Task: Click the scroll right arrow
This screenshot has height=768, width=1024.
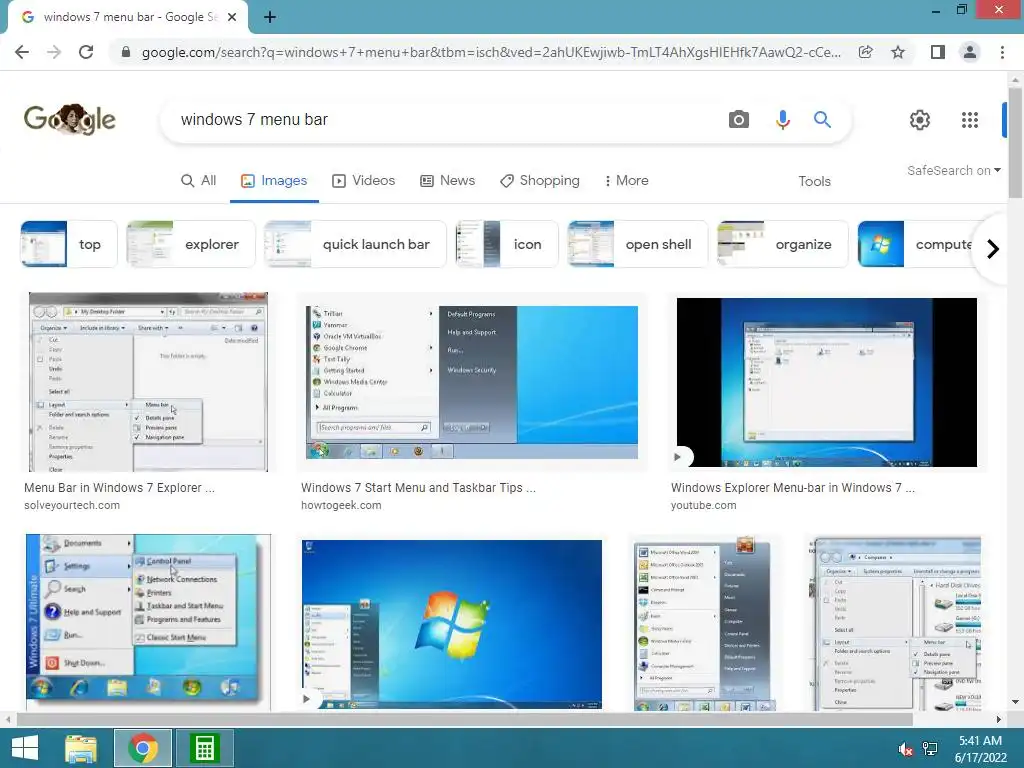Action: tap(999, 720)
